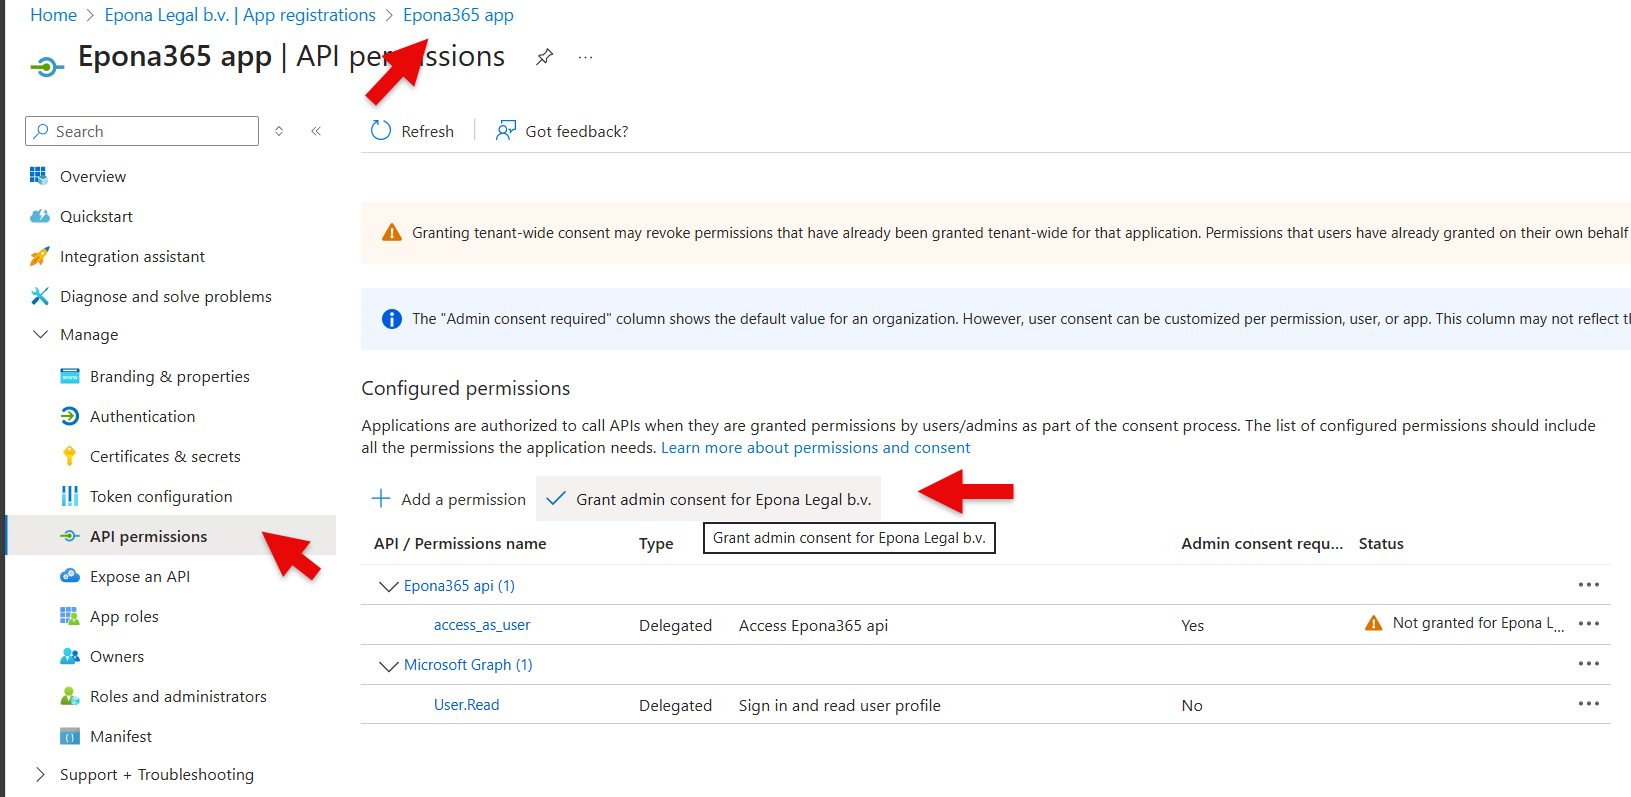This screenshot has width=1631, height=797.
Task: Collapse the Microsoft Graph permissions group
Action: point(388,665)
